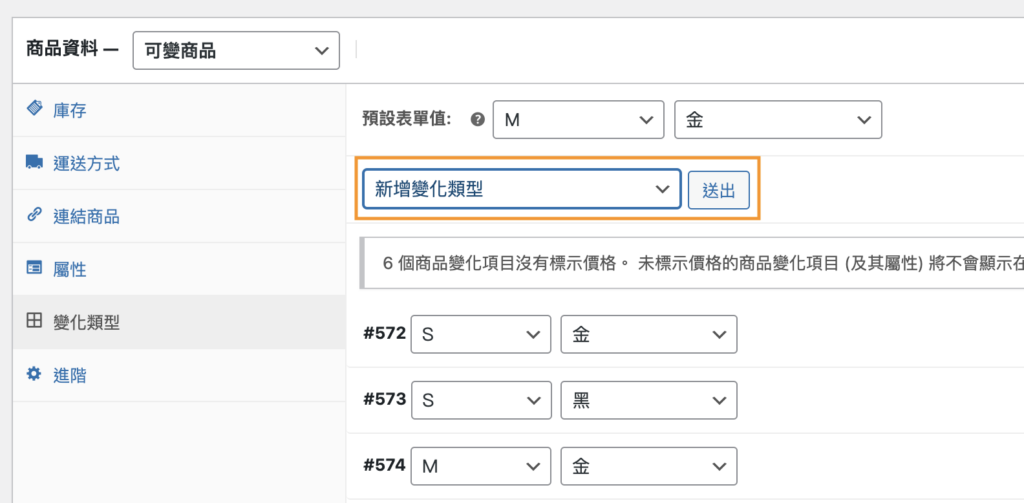
Task: Click the 商品資料 heading
Action: (x=72, y=50)
